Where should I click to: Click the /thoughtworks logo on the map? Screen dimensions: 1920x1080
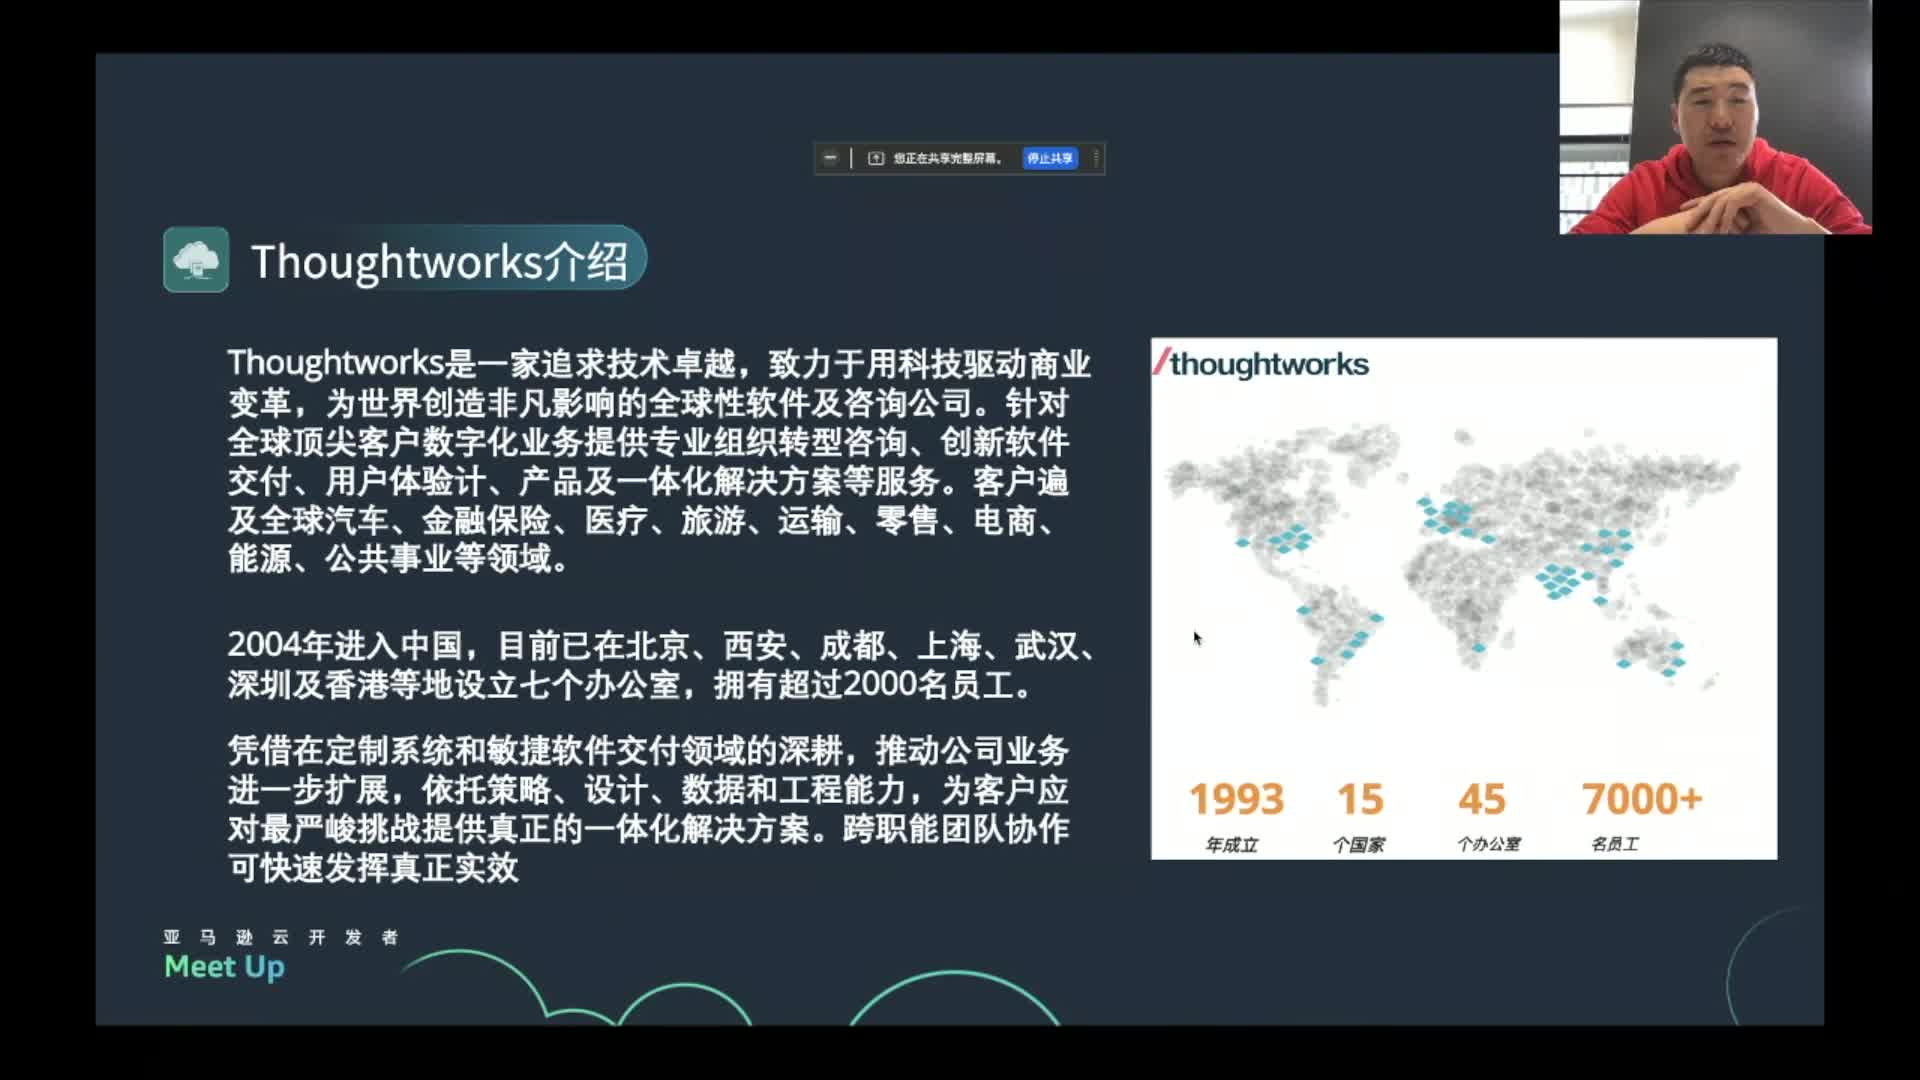tap(1261, 363)
